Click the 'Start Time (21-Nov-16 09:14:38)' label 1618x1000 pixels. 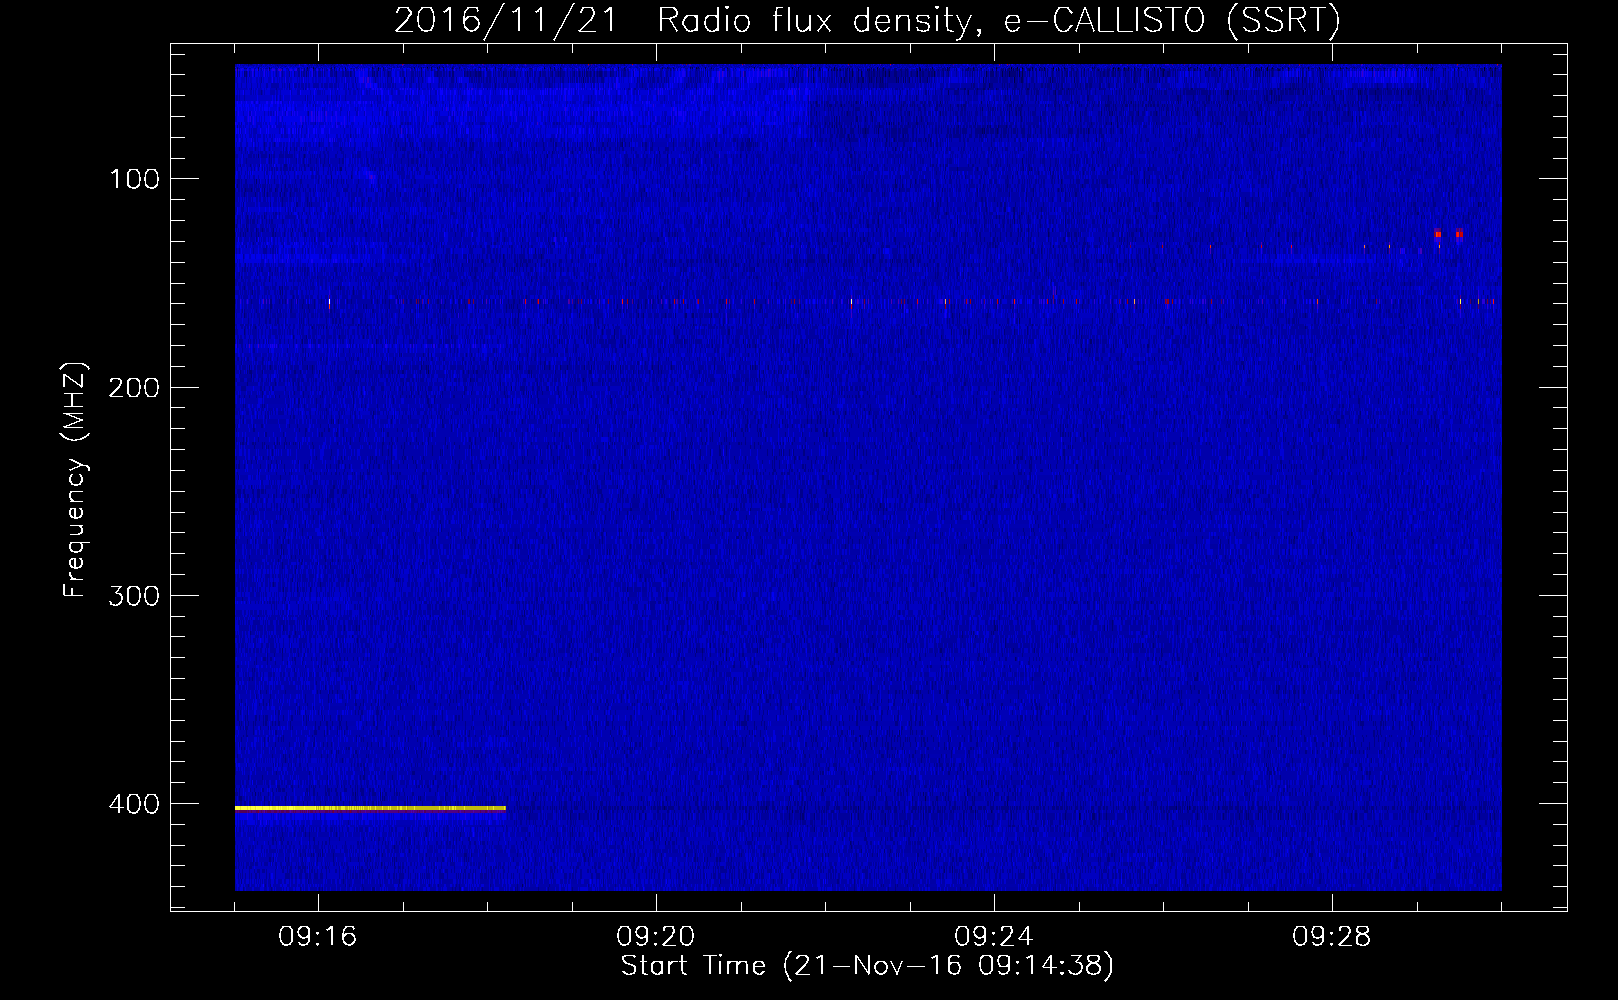[x=867, y=966]
